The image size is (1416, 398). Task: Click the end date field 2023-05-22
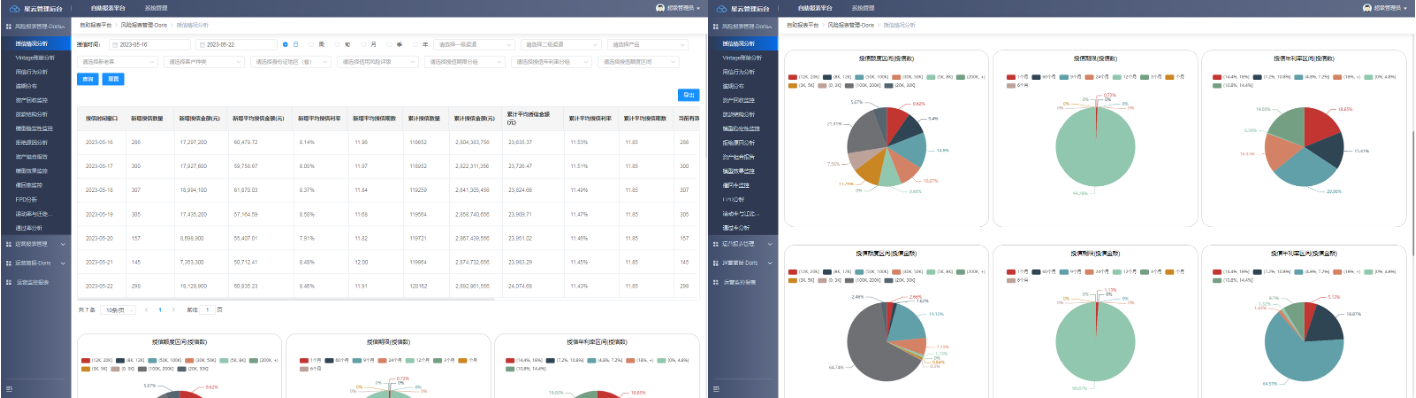pyautogui.click(x=236, y=45)
